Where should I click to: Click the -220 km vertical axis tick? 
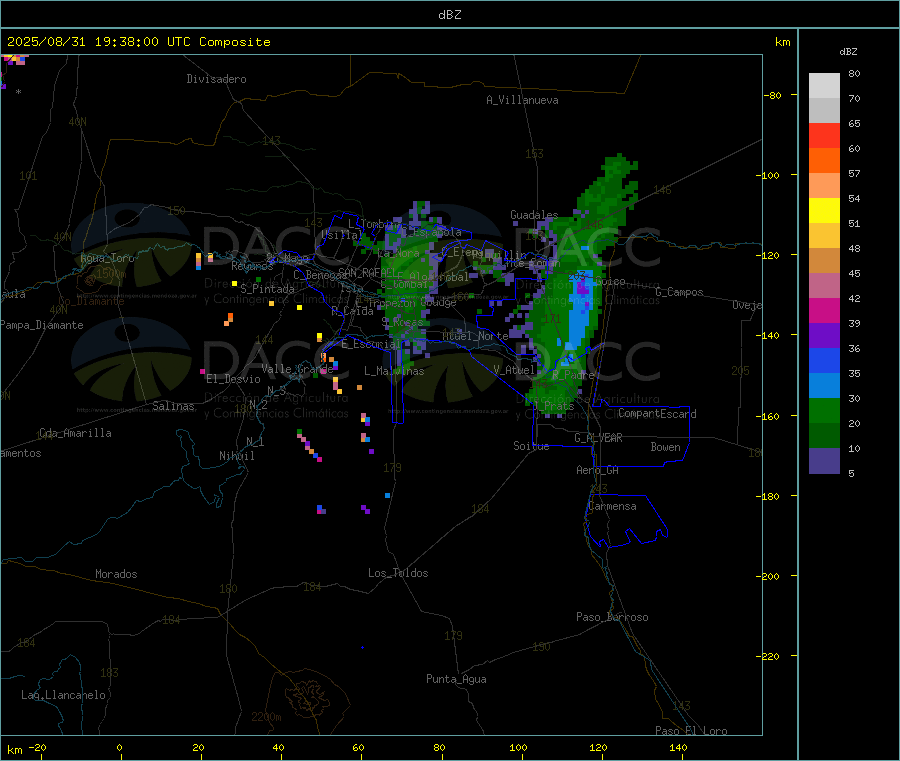tap(770, 657)
